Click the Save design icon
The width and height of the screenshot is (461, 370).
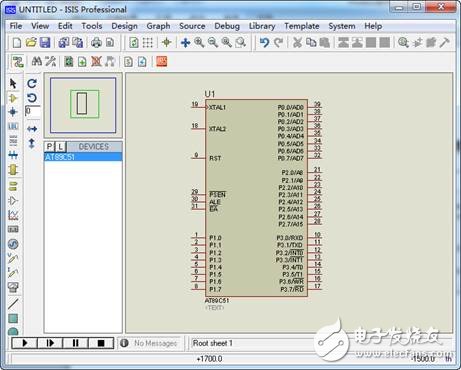[x=45, y=42]
